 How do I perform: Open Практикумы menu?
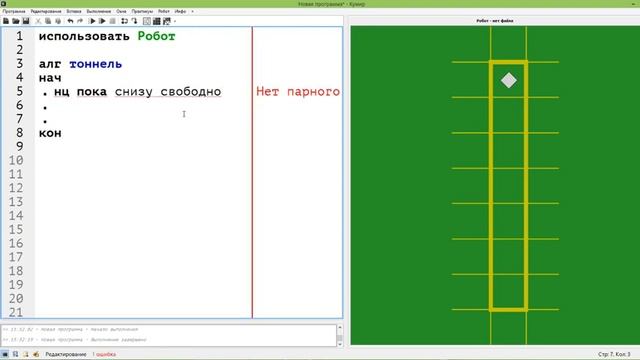(142, 11)
